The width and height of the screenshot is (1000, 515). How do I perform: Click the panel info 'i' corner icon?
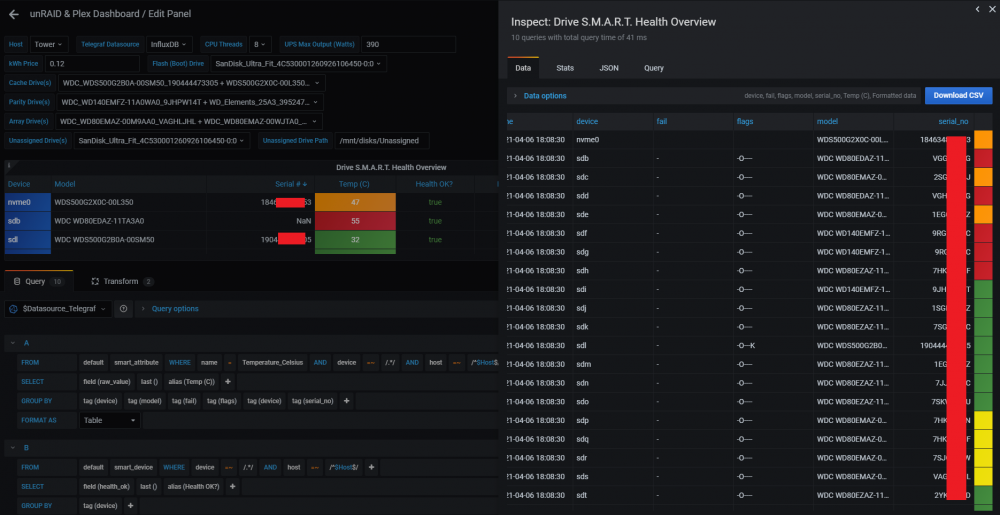(x=8, y=166)
